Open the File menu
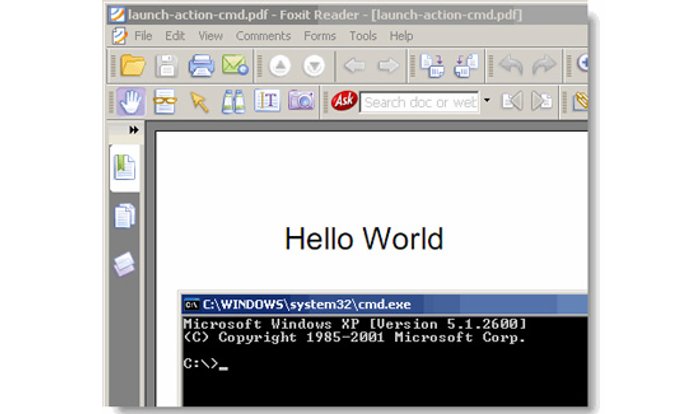This screenshot has width=700, height=414. 143,36
